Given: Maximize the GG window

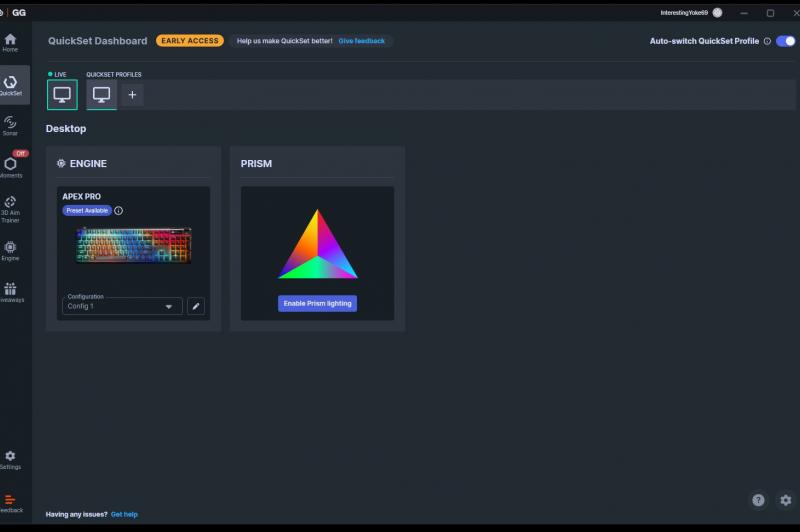Looking at the screenshot, I should pos(770,13).
